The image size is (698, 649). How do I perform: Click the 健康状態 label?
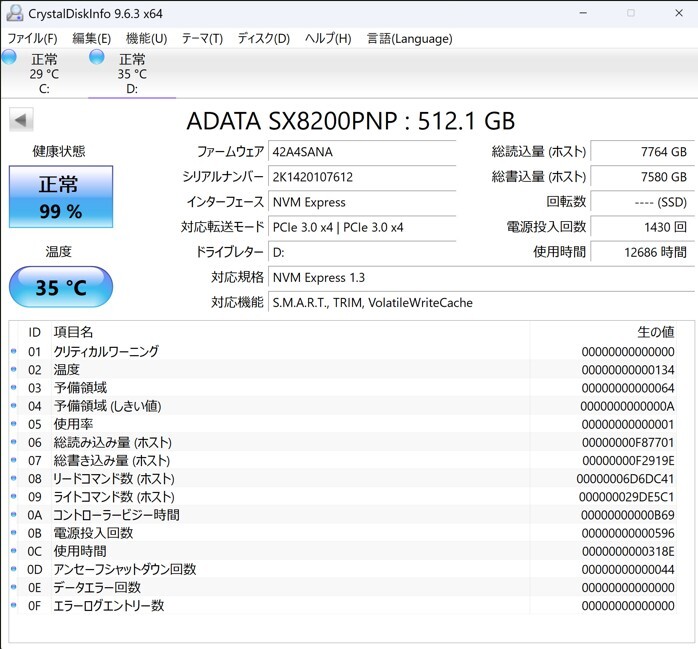point(58,151)
